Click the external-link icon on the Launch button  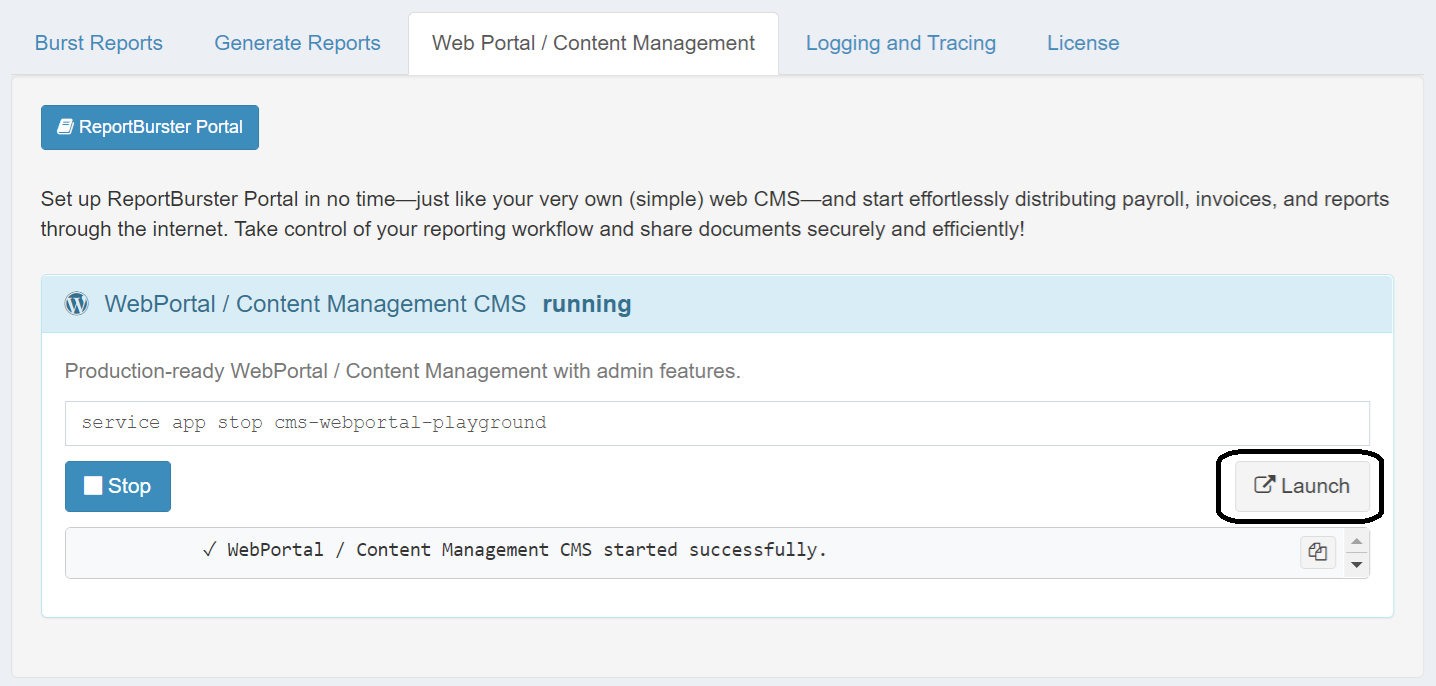click(1265, 486)
